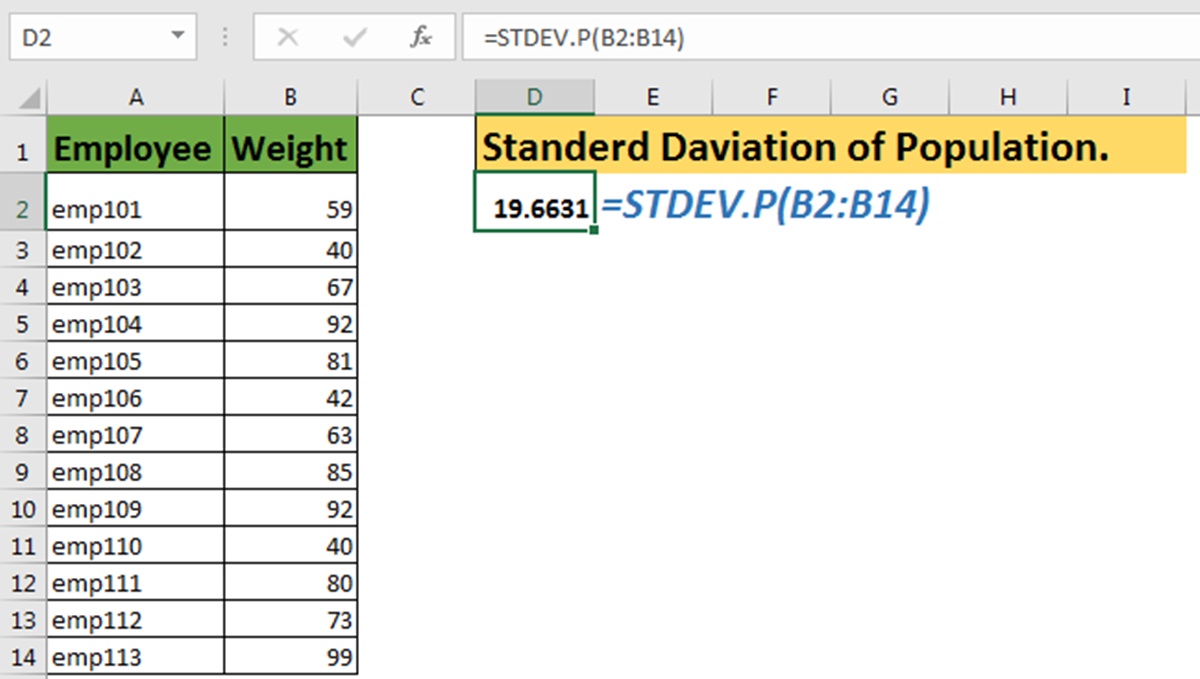Click the green fill handle on cell D2
Image resolution: width=1200 pixels, height=679 pixels.
(594, 229)
